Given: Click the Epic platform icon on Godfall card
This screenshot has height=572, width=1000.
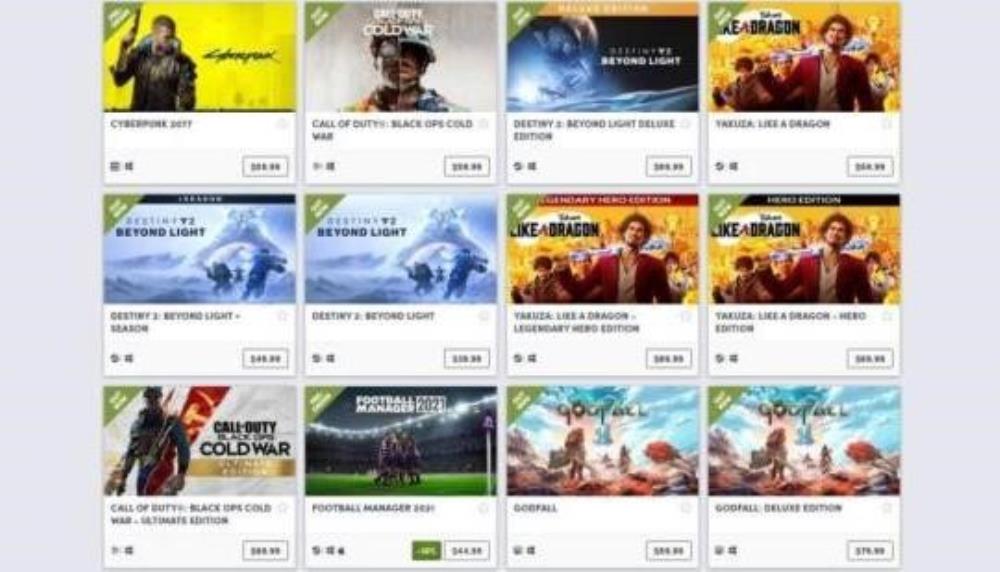Looking at the screenshot, I should pyautogui.click(x=518, y=550).
